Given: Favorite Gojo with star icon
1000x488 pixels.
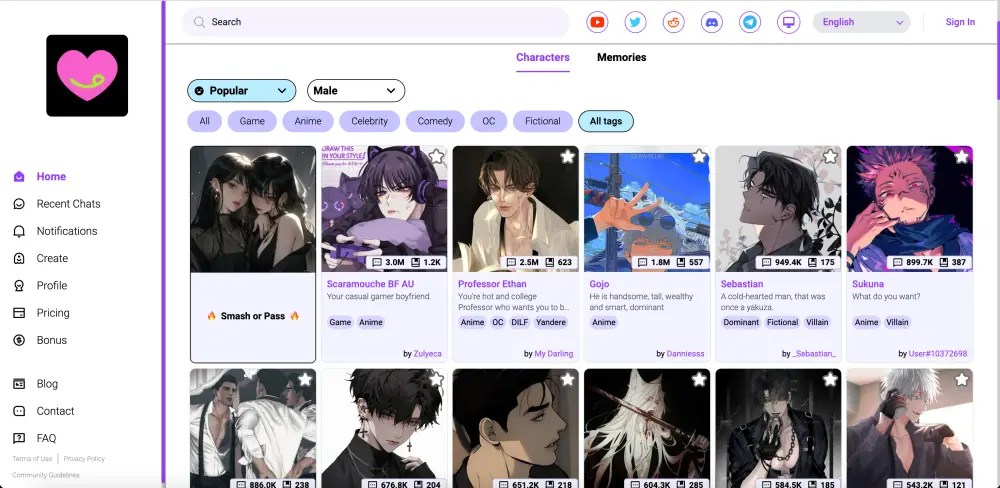Looking at the screenshot, I should click(x=699, y=156).
